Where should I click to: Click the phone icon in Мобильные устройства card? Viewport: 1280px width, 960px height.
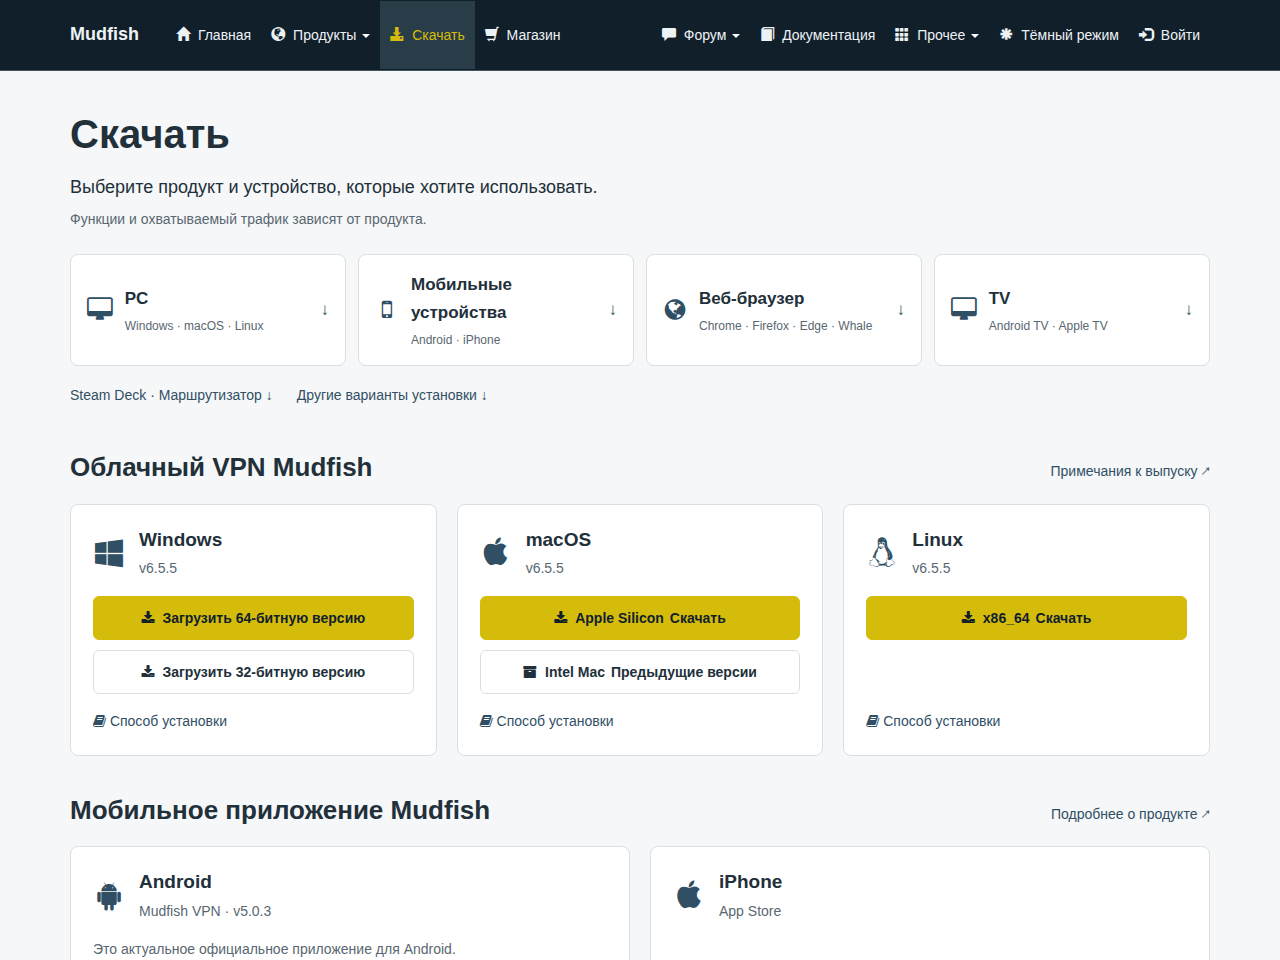coord(387,310)
